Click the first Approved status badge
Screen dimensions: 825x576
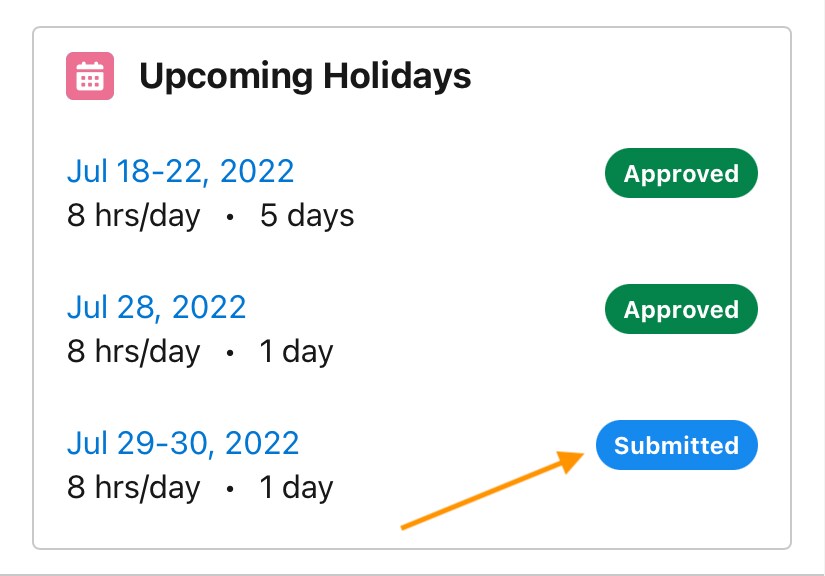click(x=681, y=172)
